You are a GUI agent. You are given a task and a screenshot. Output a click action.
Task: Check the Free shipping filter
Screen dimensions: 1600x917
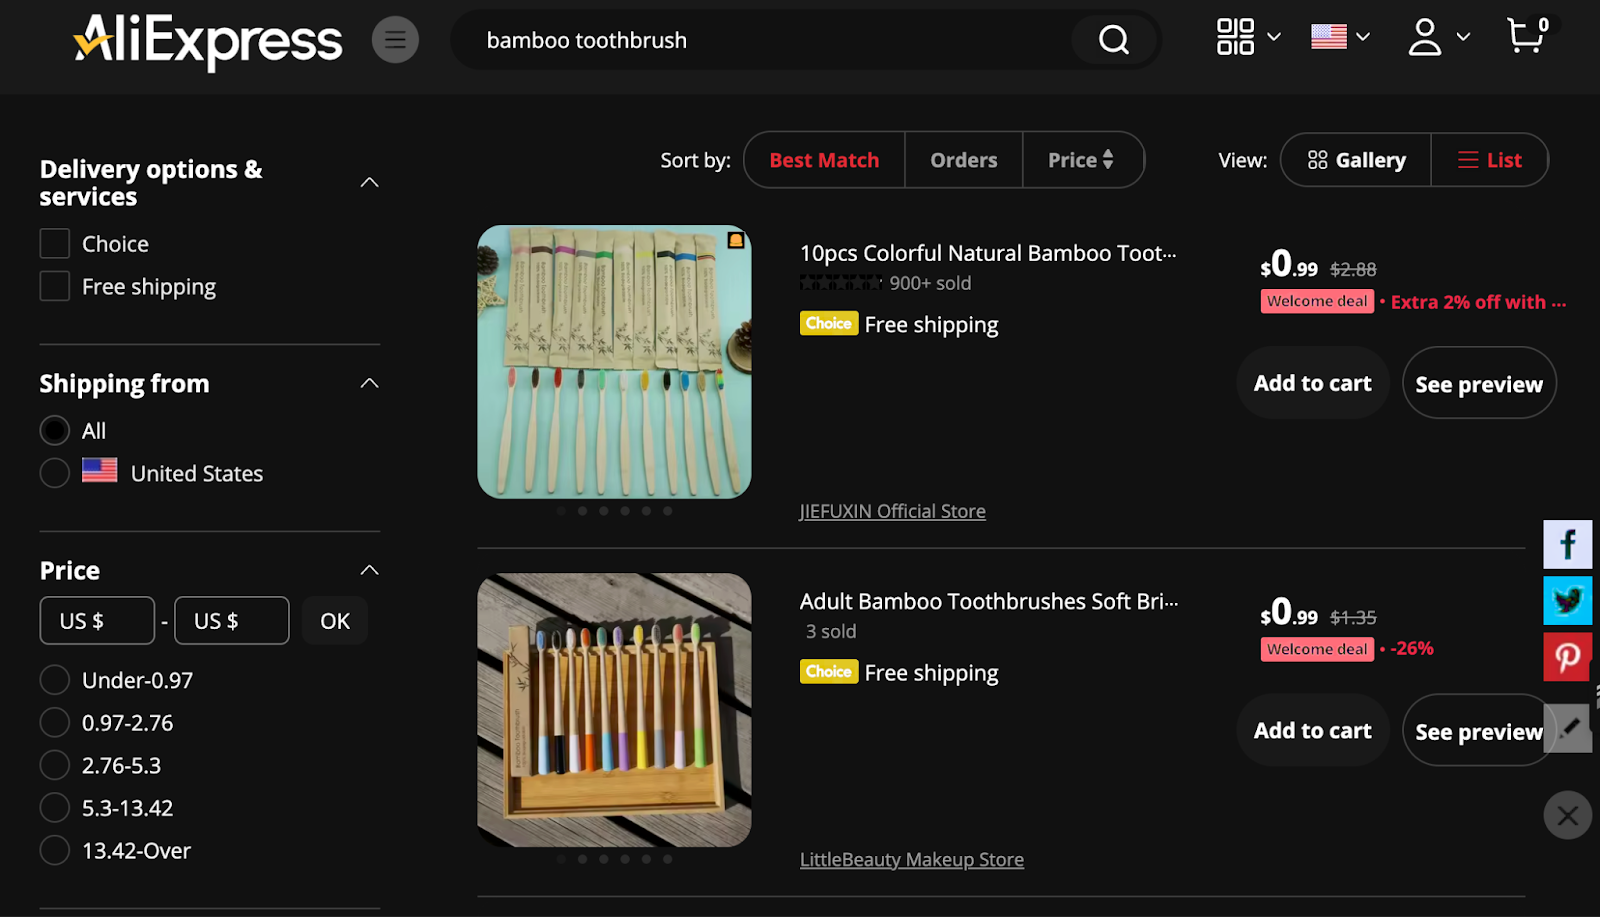click(x=54, y=286)
